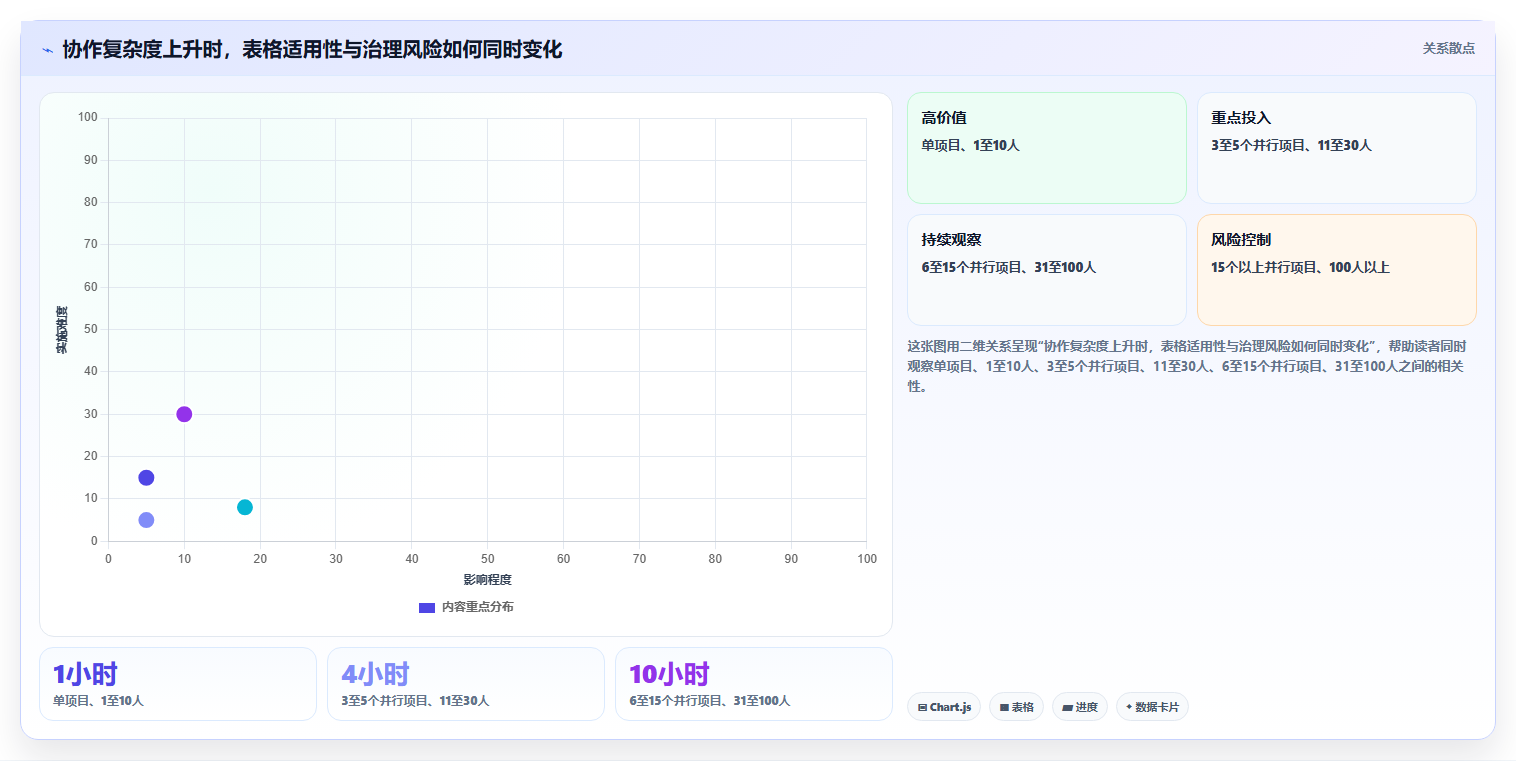Image resolution: width=1516 pixels, height=761 pixels.
Task: Click the y-axis tick label 100
Action: [88, 118]
